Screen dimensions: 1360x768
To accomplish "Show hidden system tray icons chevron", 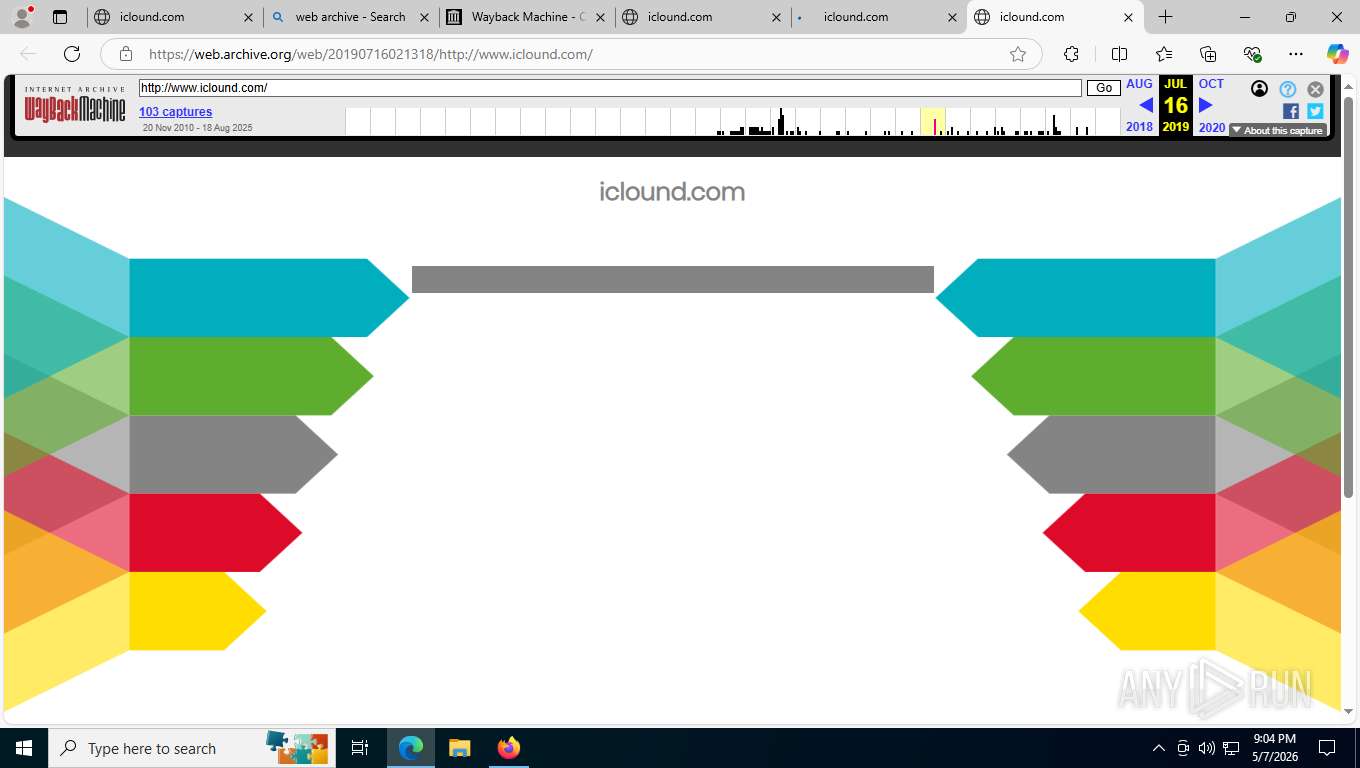I will [x=1159, y=748].
